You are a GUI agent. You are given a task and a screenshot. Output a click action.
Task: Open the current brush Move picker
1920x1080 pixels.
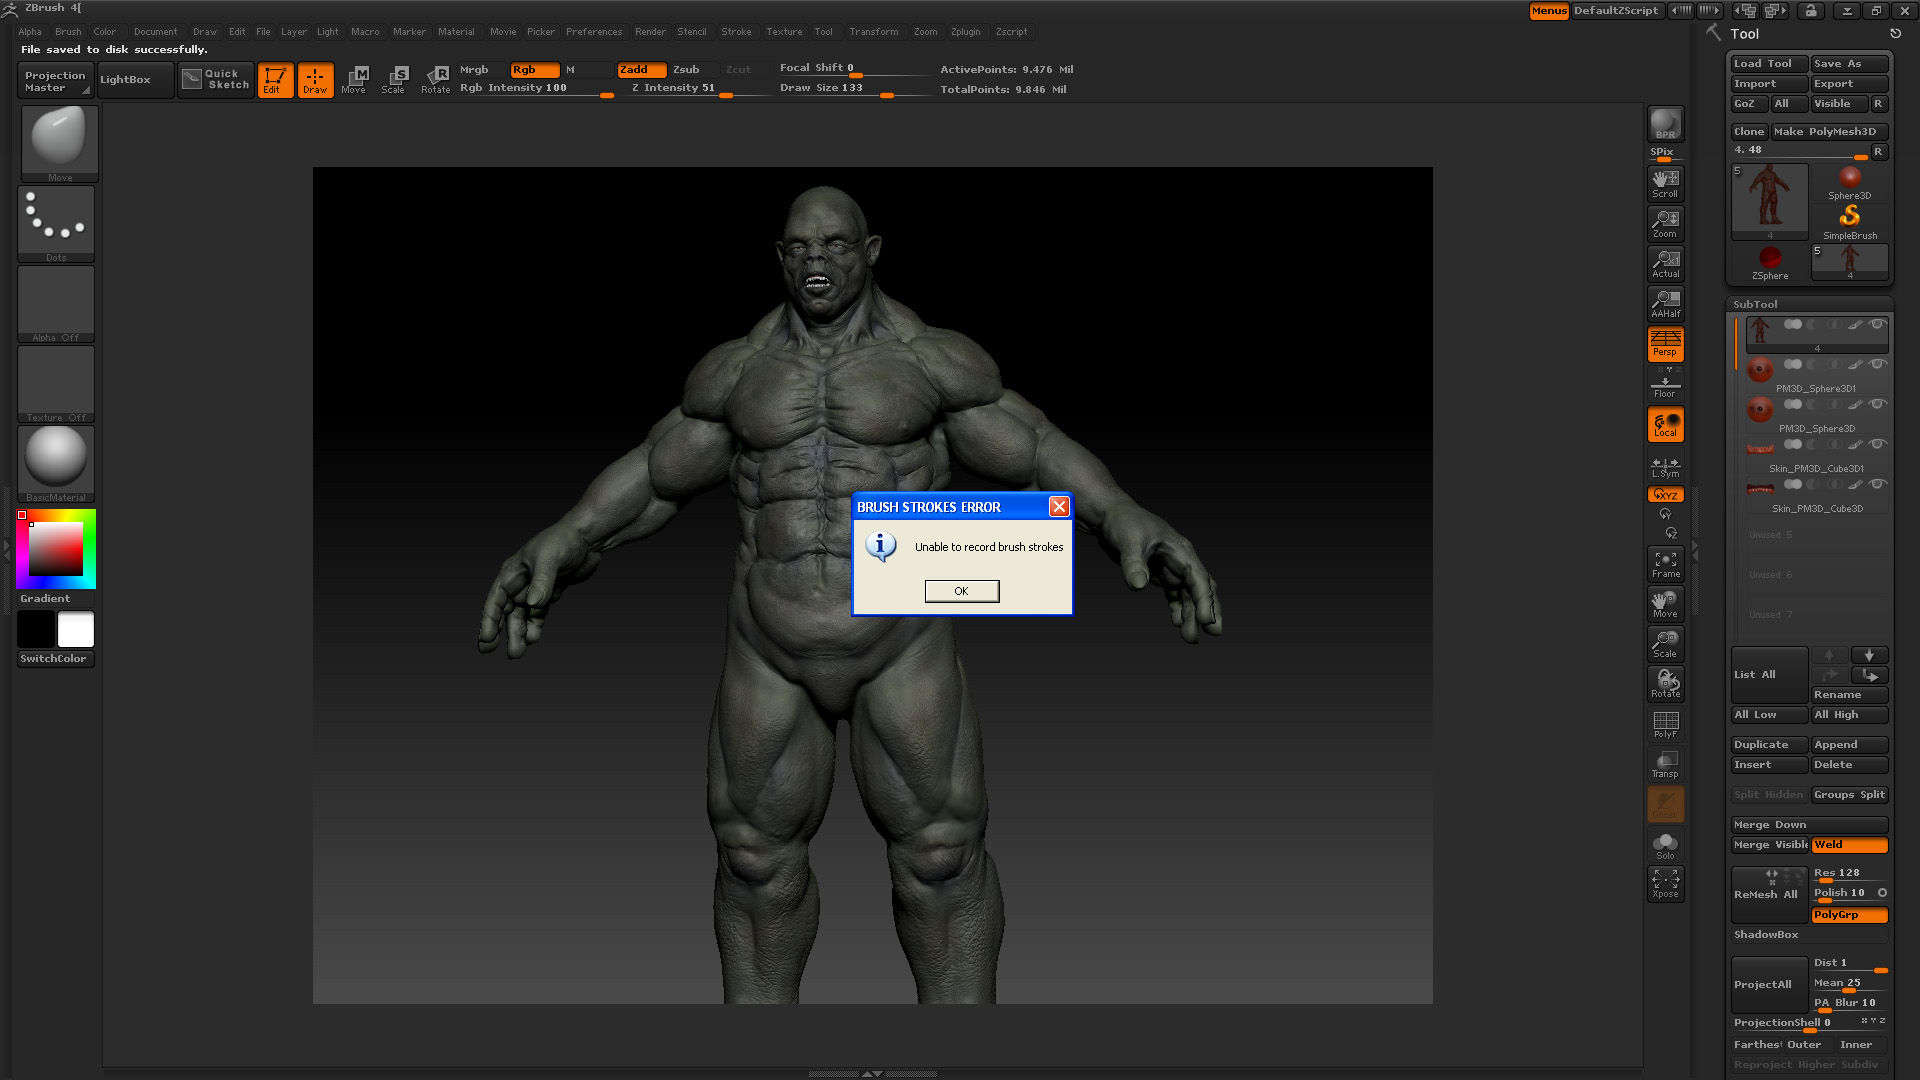59,141
